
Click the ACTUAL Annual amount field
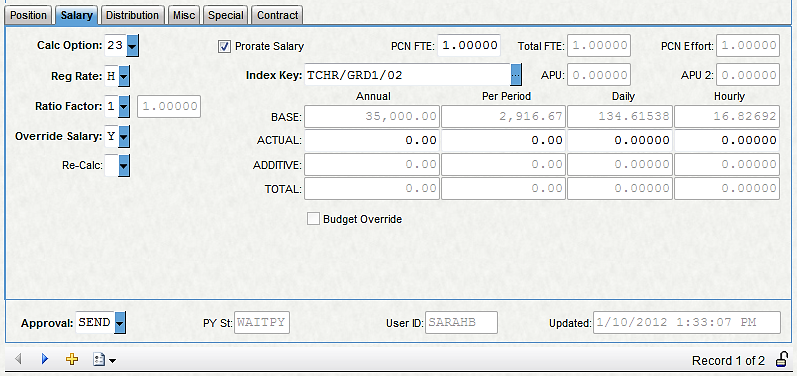[372, 140]
